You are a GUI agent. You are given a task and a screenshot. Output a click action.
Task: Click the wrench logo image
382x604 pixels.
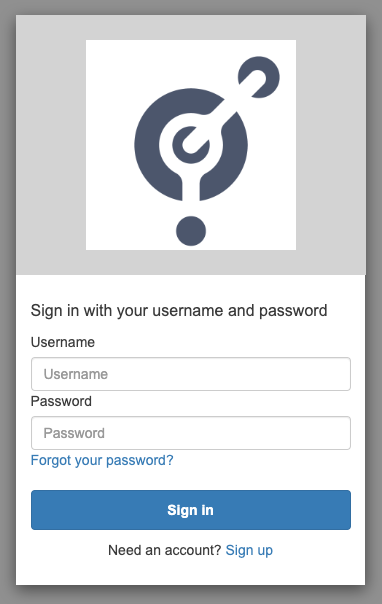191,145
